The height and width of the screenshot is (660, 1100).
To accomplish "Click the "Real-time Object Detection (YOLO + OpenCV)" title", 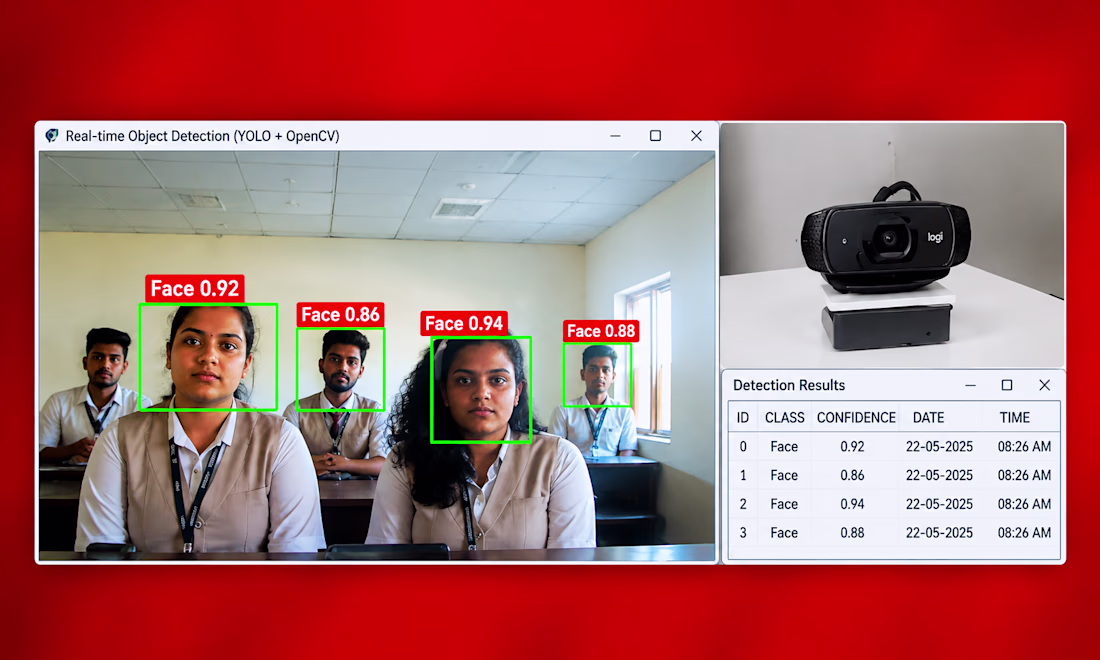I will click(202, 136).
